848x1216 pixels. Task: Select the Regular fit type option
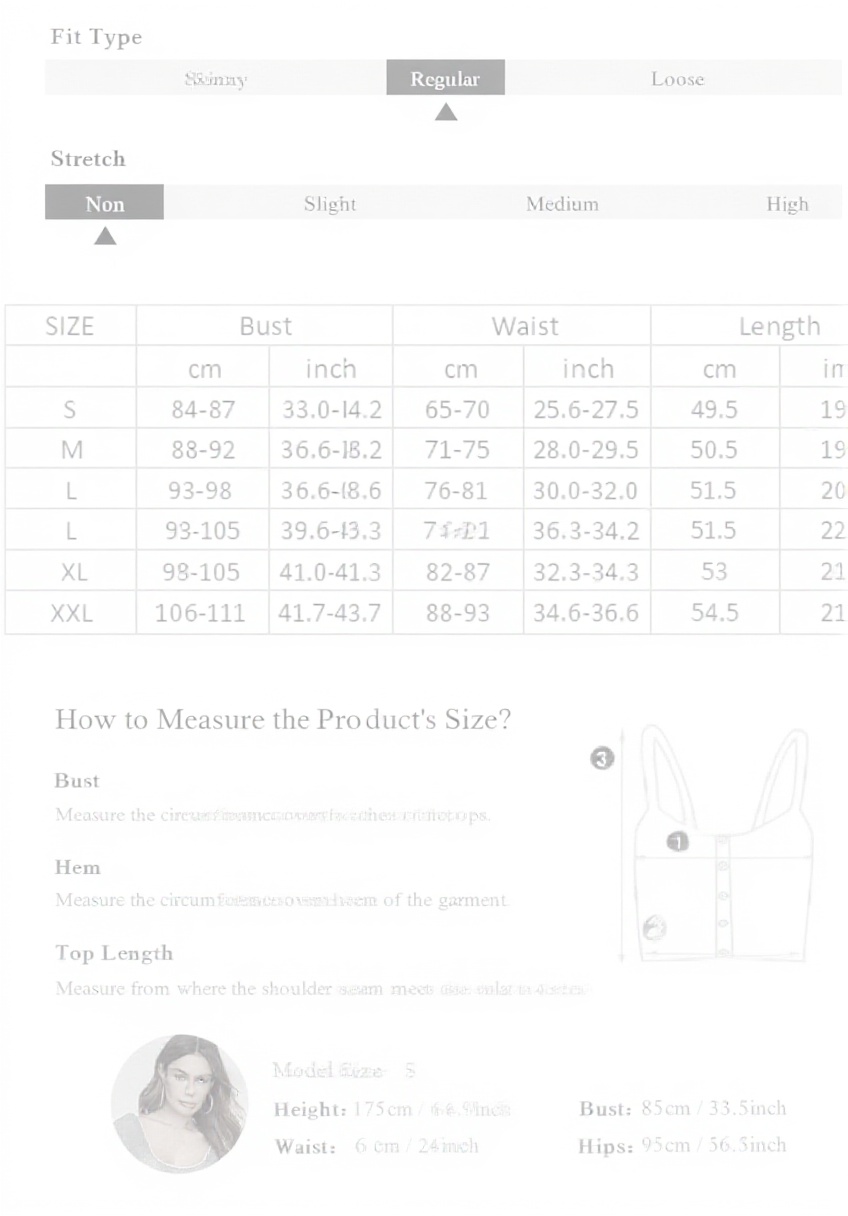click(445, 79)
